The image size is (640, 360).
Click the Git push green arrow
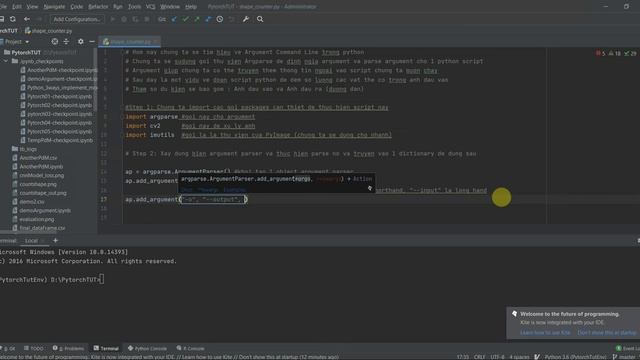[197, 19]
